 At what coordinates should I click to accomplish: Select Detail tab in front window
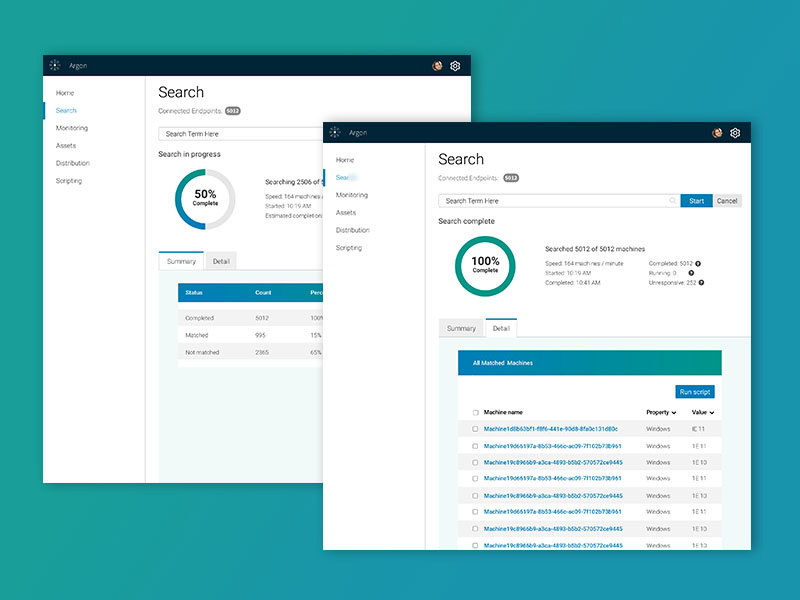click(x=501, y=328)
